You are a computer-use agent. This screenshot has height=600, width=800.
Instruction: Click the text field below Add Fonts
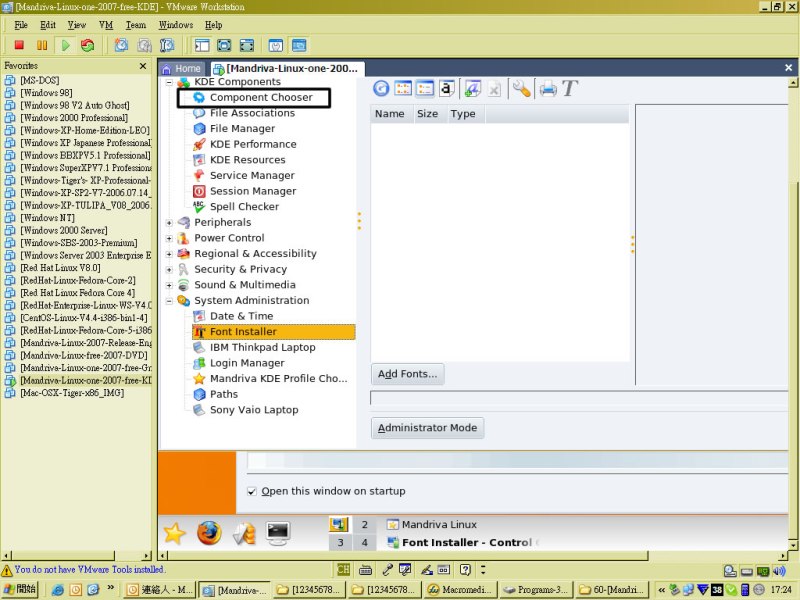pos(579,398)
